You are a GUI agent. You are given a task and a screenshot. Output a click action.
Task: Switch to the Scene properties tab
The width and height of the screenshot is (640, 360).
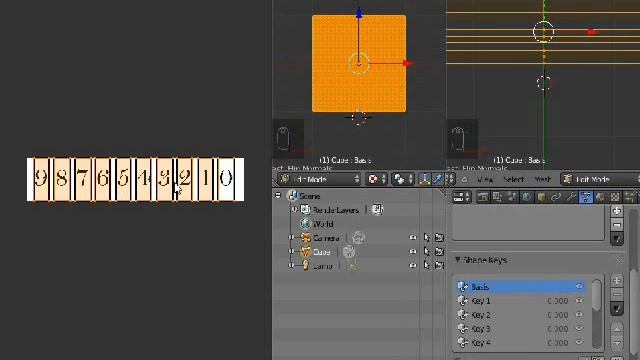pos(512,197)
